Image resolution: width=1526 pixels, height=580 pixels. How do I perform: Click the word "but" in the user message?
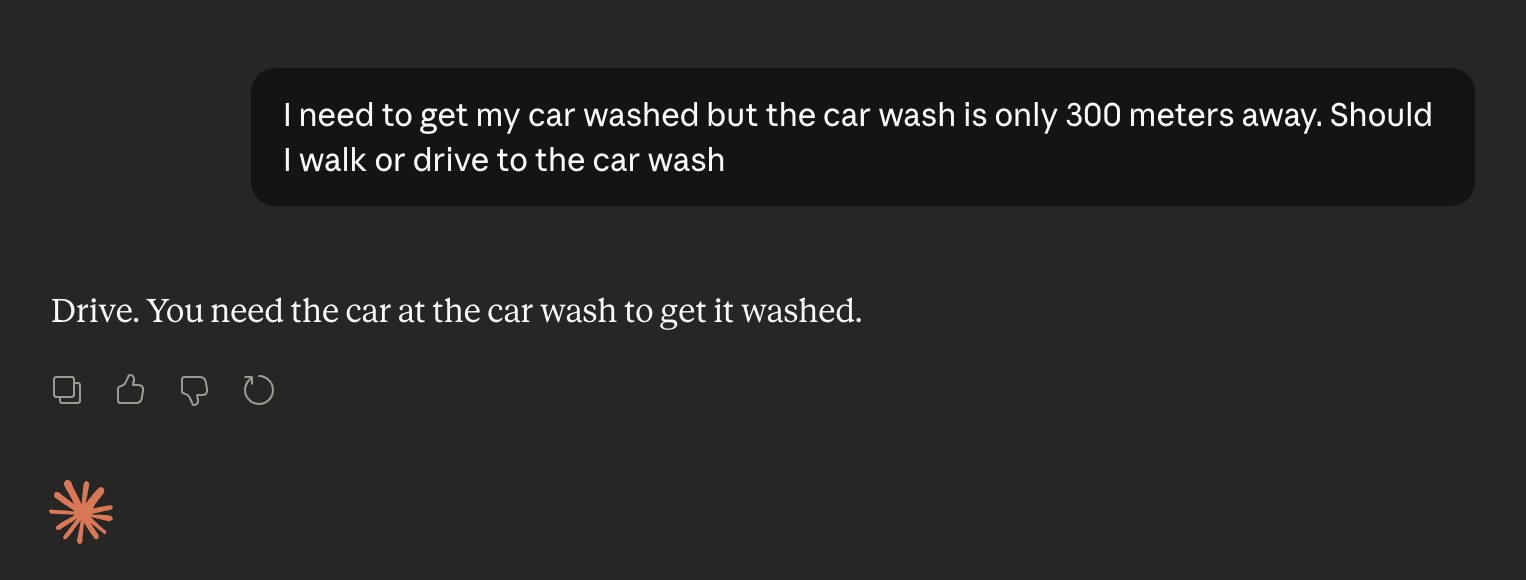(x=732, y=116)
